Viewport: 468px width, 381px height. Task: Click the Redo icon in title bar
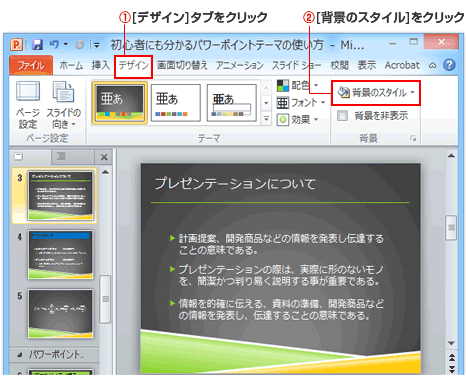point(79,44)
